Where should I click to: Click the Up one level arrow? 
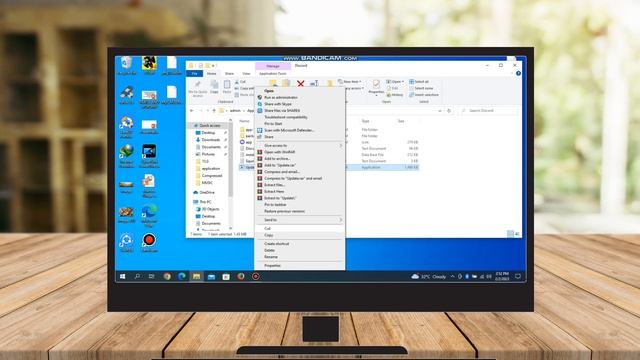pos(214,111)
